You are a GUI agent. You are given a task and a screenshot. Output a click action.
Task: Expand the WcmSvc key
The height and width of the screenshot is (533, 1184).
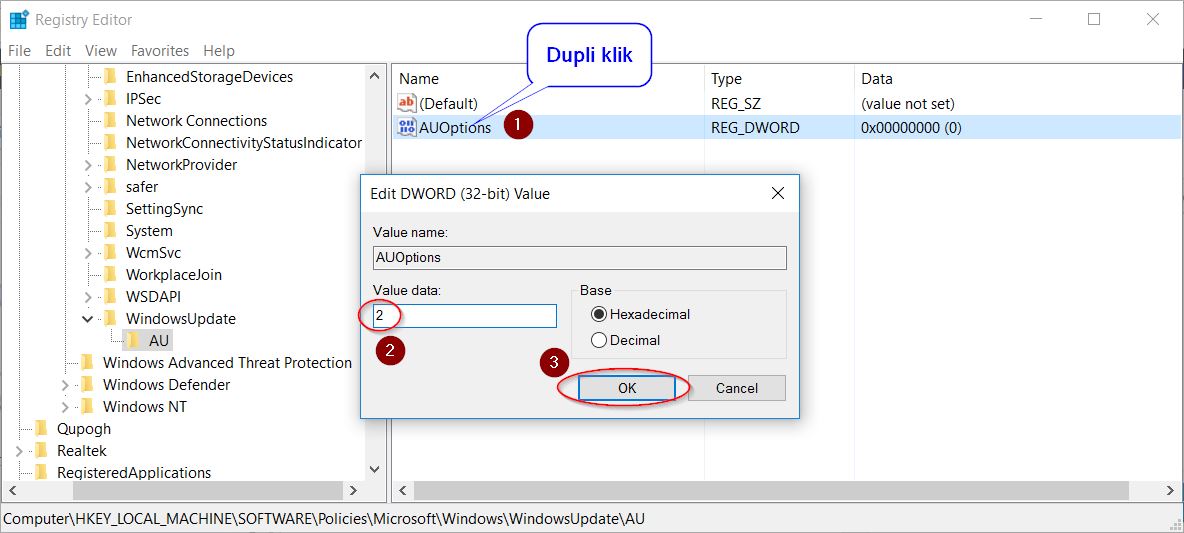coord(88,253)
